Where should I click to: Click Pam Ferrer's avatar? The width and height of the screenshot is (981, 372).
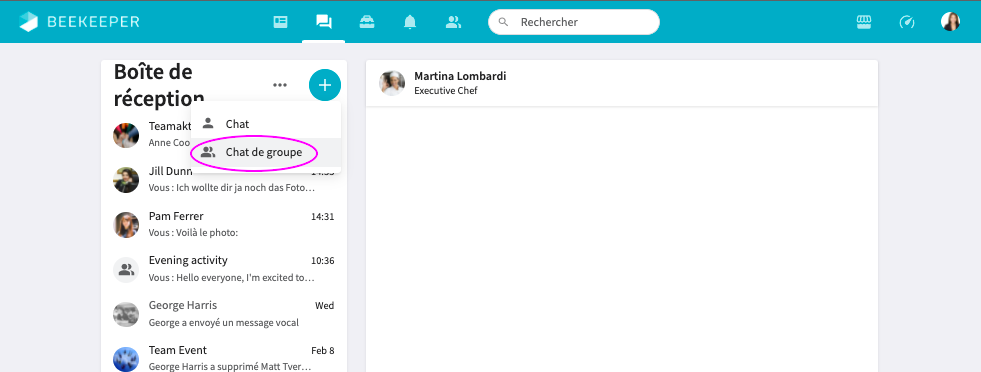point(126,224)
